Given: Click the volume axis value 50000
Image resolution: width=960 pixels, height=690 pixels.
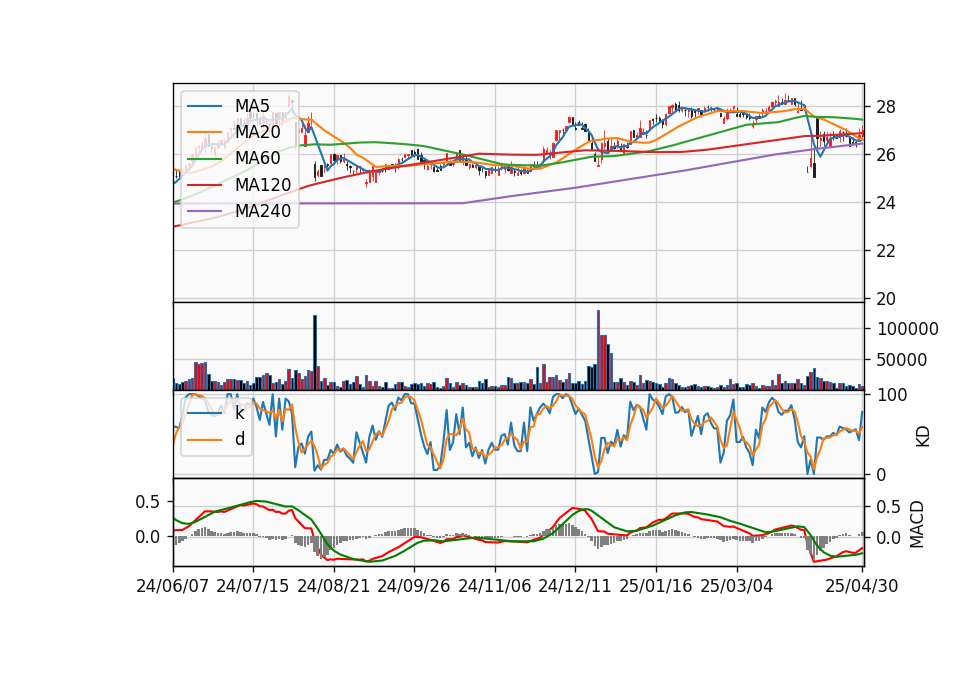Looking at the screenshot, I should [902, 360].
